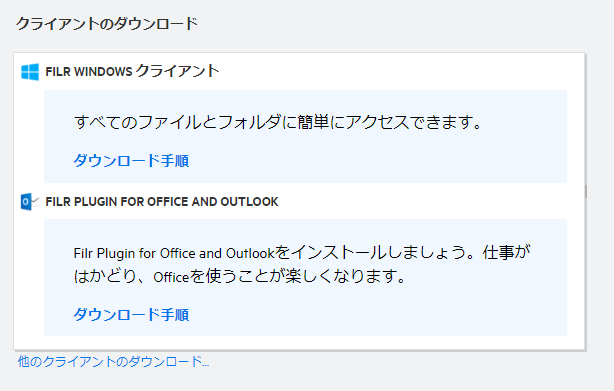Click the word OUTLOOK in the second heading
The image size is (614, 391).
(x=249, y=202)
